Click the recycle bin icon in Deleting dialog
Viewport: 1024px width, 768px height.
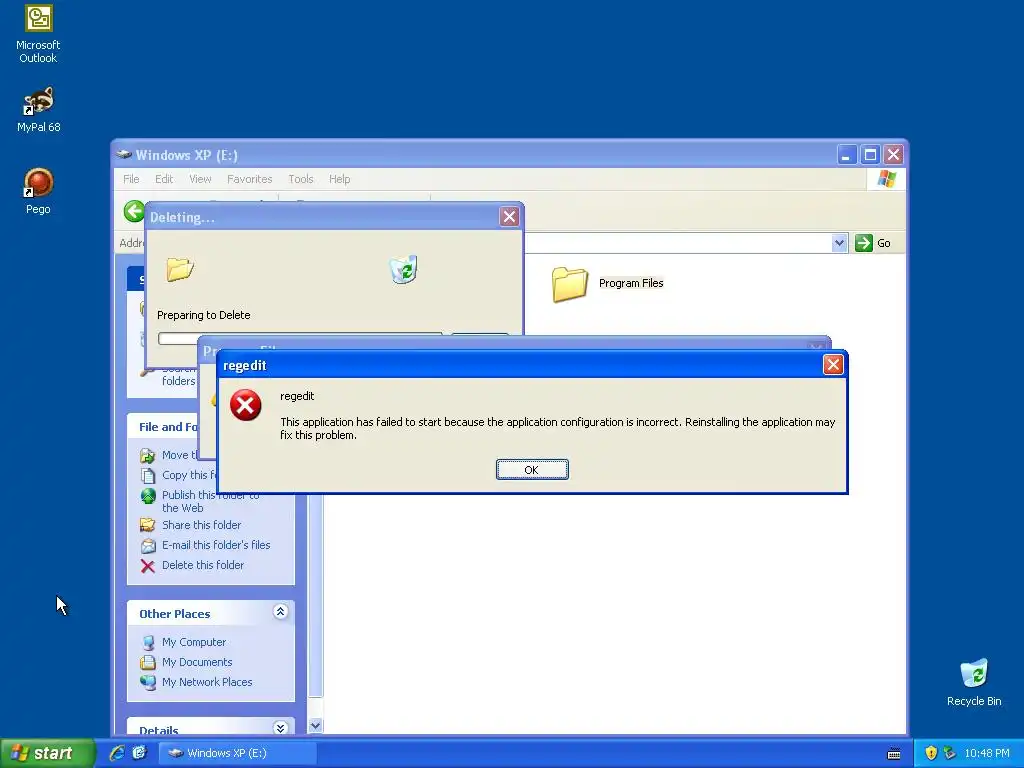coord(404,269)
